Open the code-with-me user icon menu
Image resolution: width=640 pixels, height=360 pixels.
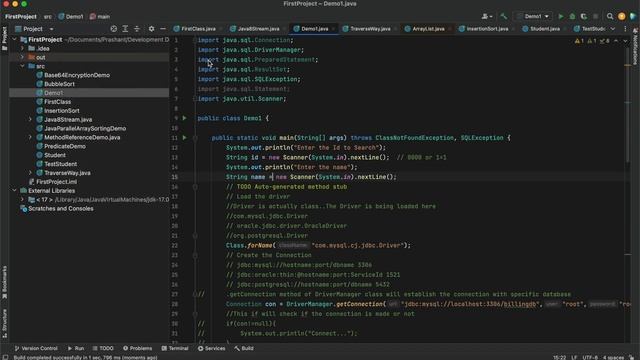(x=487, y=17)
